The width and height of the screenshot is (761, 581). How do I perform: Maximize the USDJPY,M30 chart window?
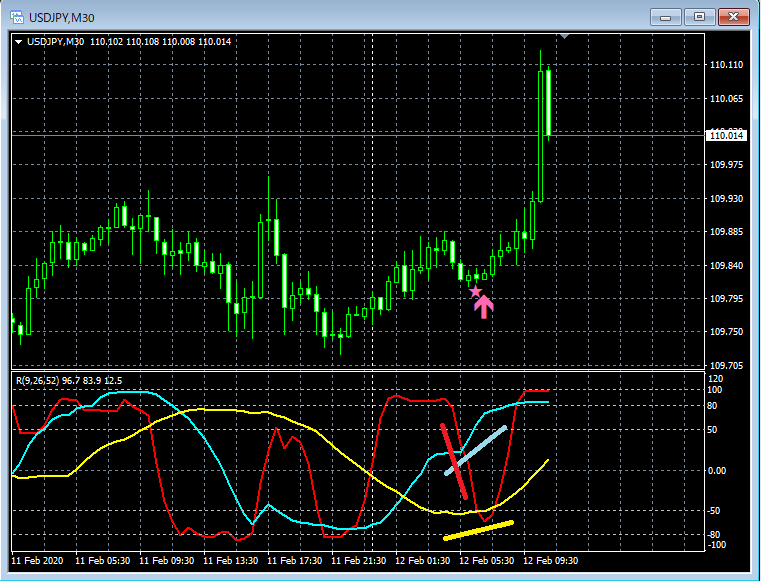coord(699,18)
